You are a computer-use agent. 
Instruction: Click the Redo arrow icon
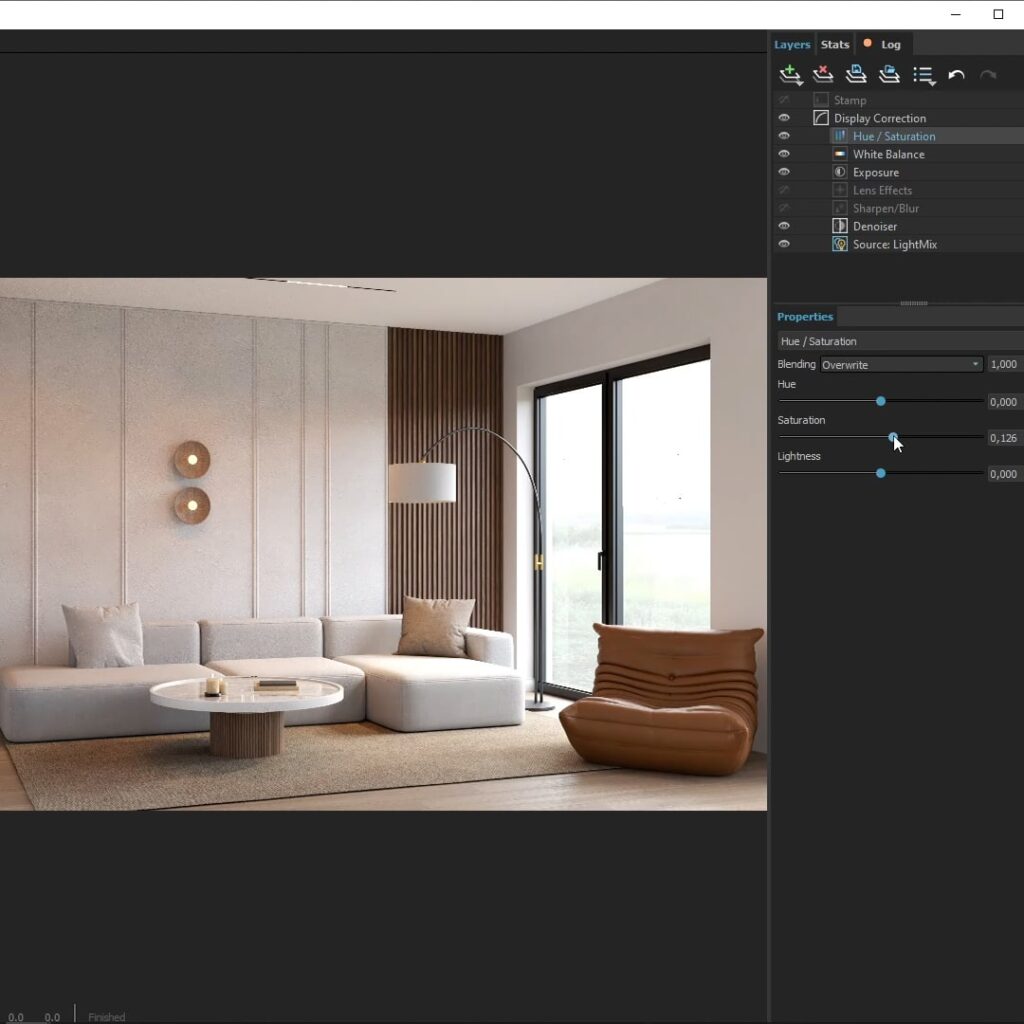pyautogui.click(x=988, y=75)
